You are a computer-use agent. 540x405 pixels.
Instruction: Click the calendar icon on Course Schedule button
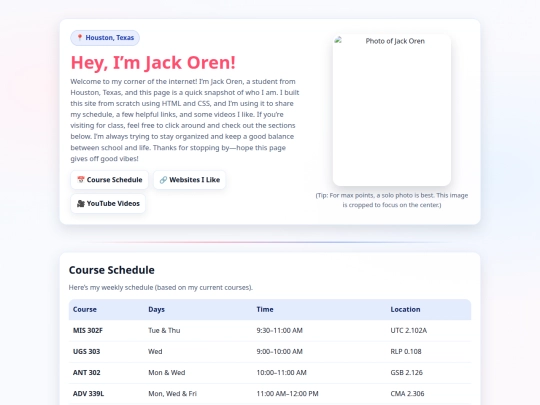click(x=81, y=180)
